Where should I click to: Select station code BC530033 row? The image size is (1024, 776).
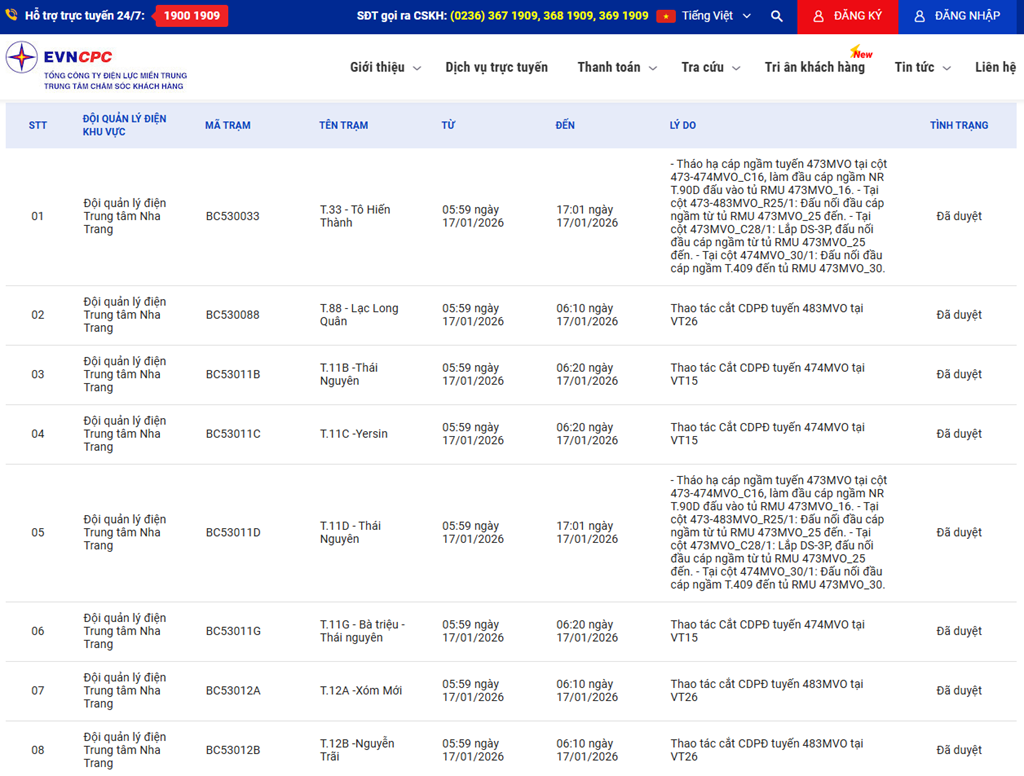click(x=232, y=216)
